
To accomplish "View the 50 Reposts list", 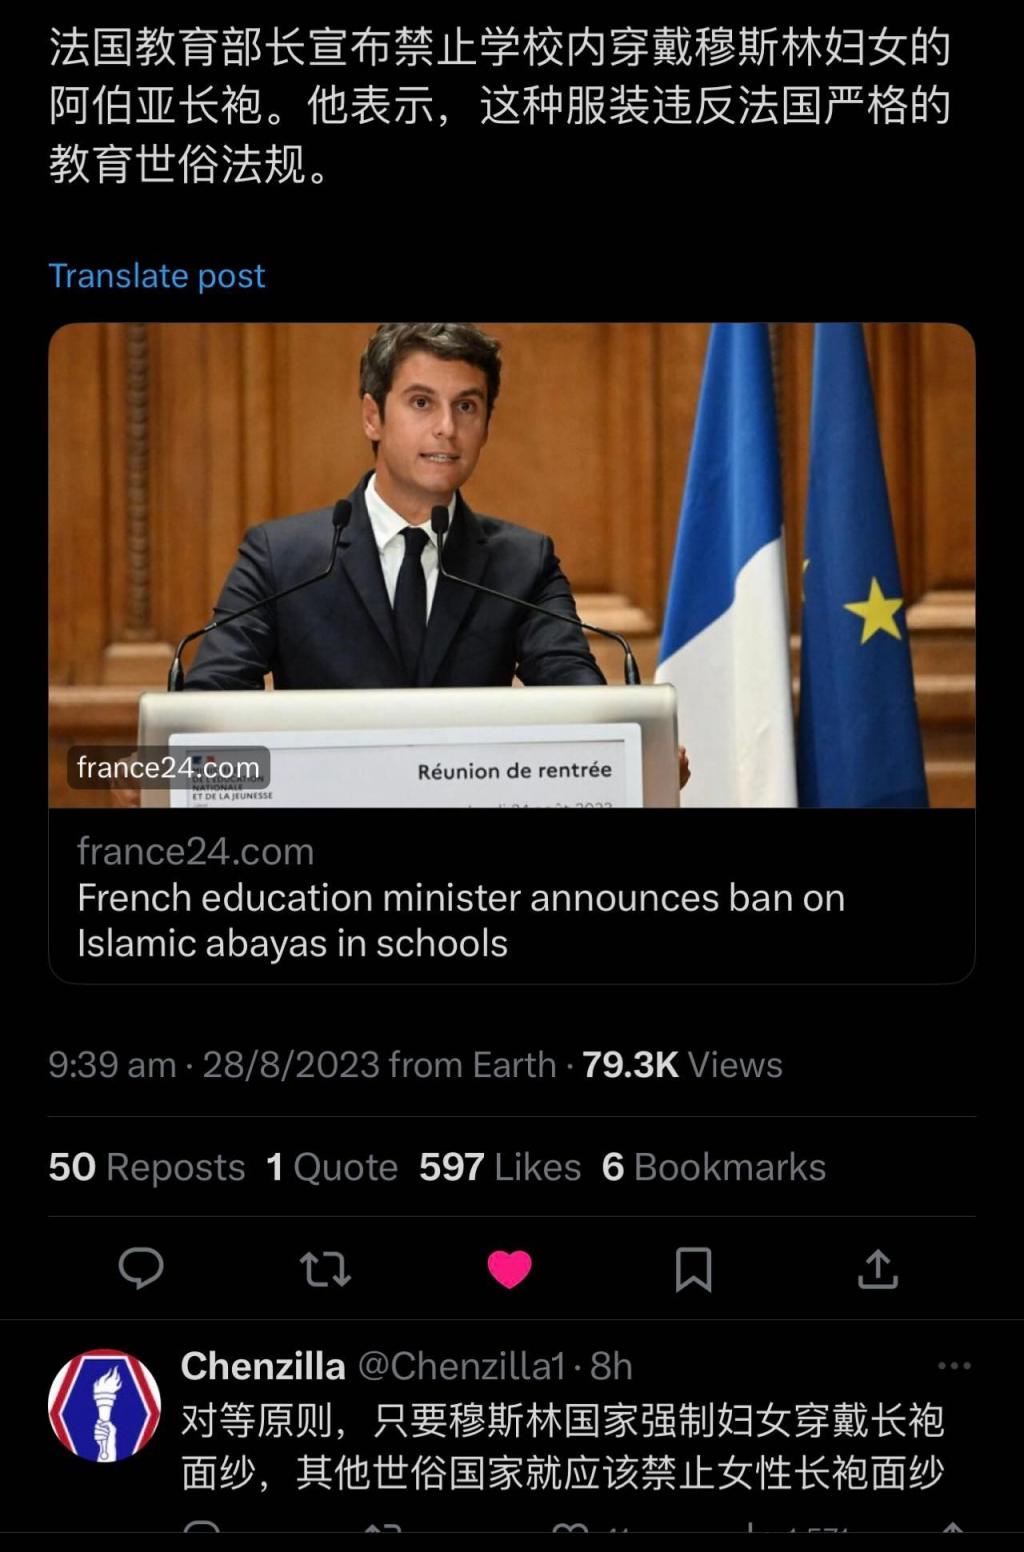I will (x=147, y=1167).
